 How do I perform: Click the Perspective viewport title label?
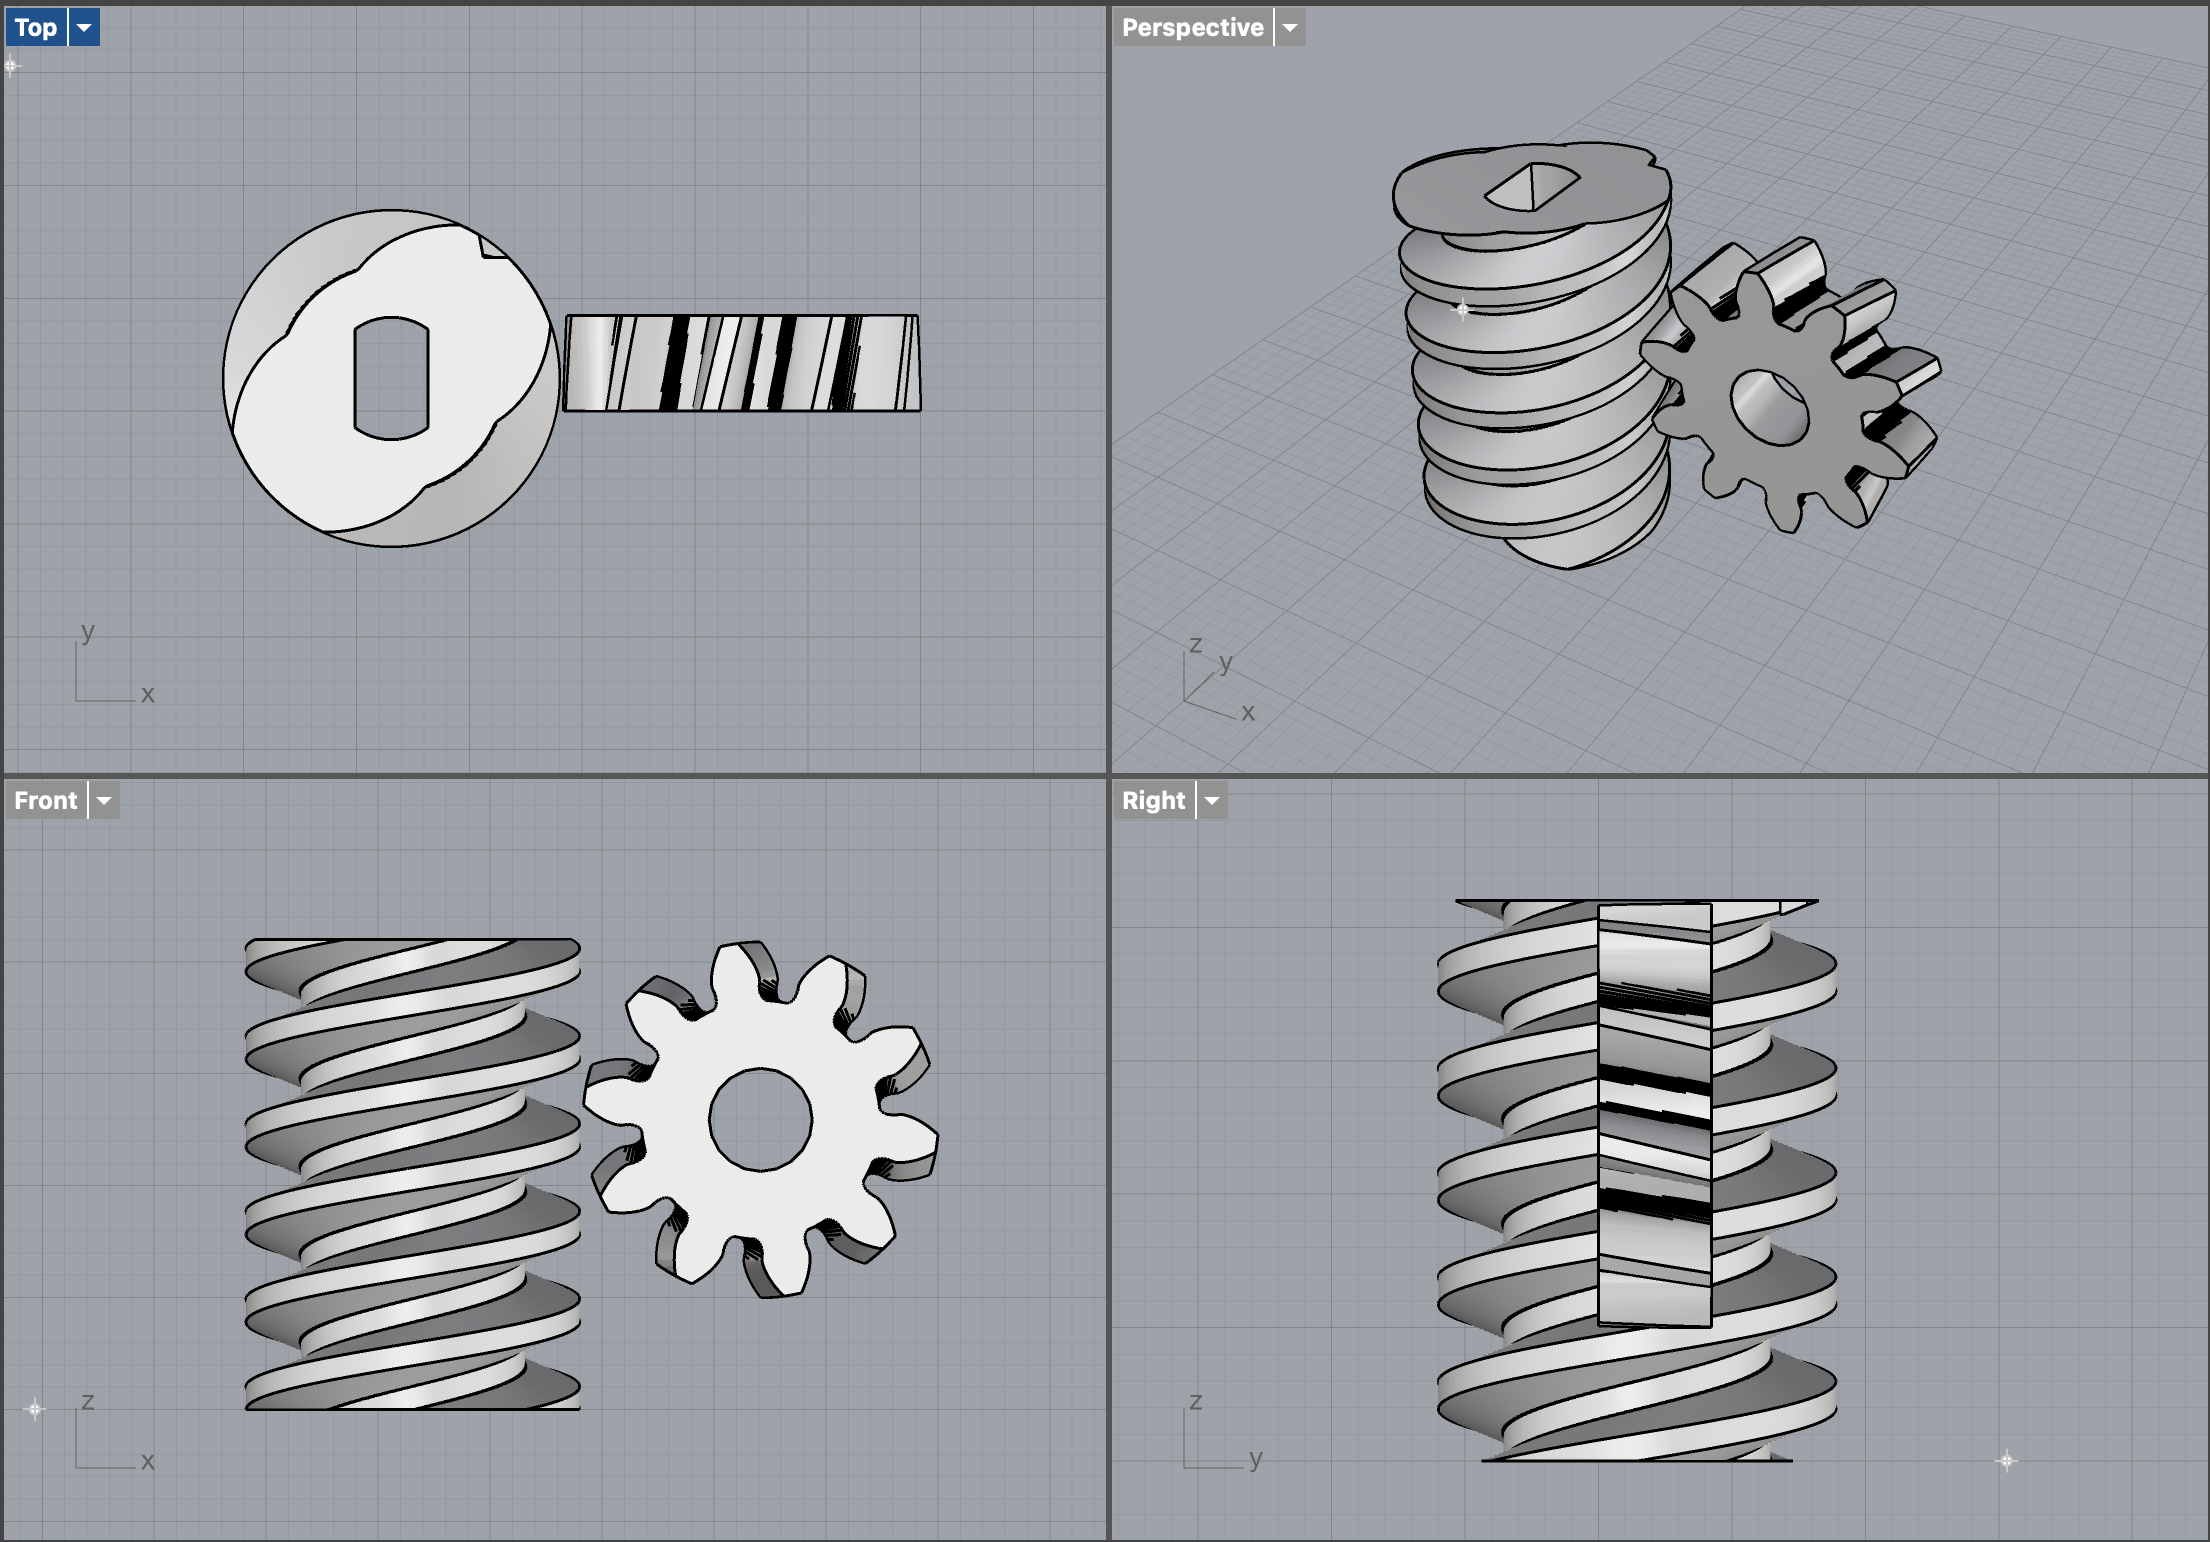(x=1192, y=28)
